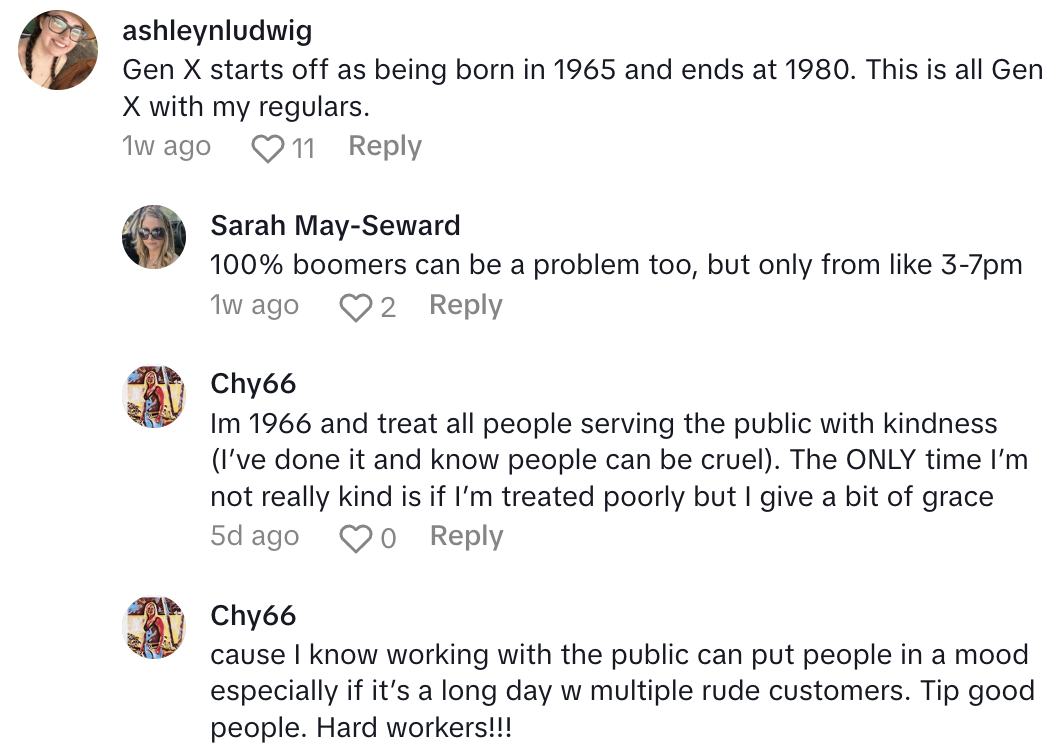Viewport: 1062px width, 752px height.
Task: Visit the ashleynludwig username link
Action: (216, 31)
